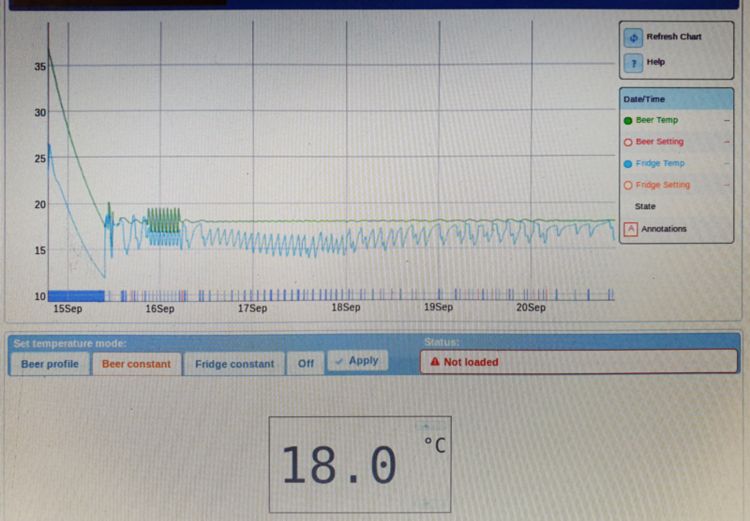Click the Refresh Chart icon
This screenshot has width=750, height=521.
click(633, 38)
